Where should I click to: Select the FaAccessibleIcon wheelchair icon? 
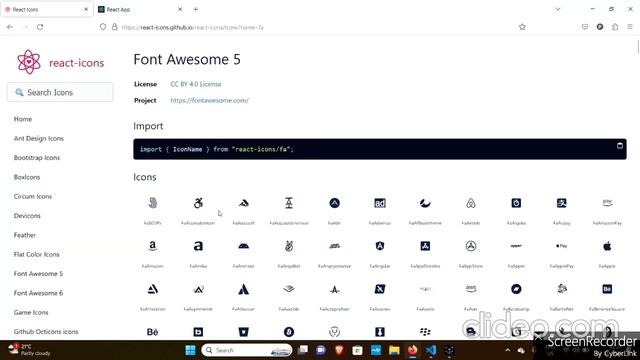click(x=198, y=203)
